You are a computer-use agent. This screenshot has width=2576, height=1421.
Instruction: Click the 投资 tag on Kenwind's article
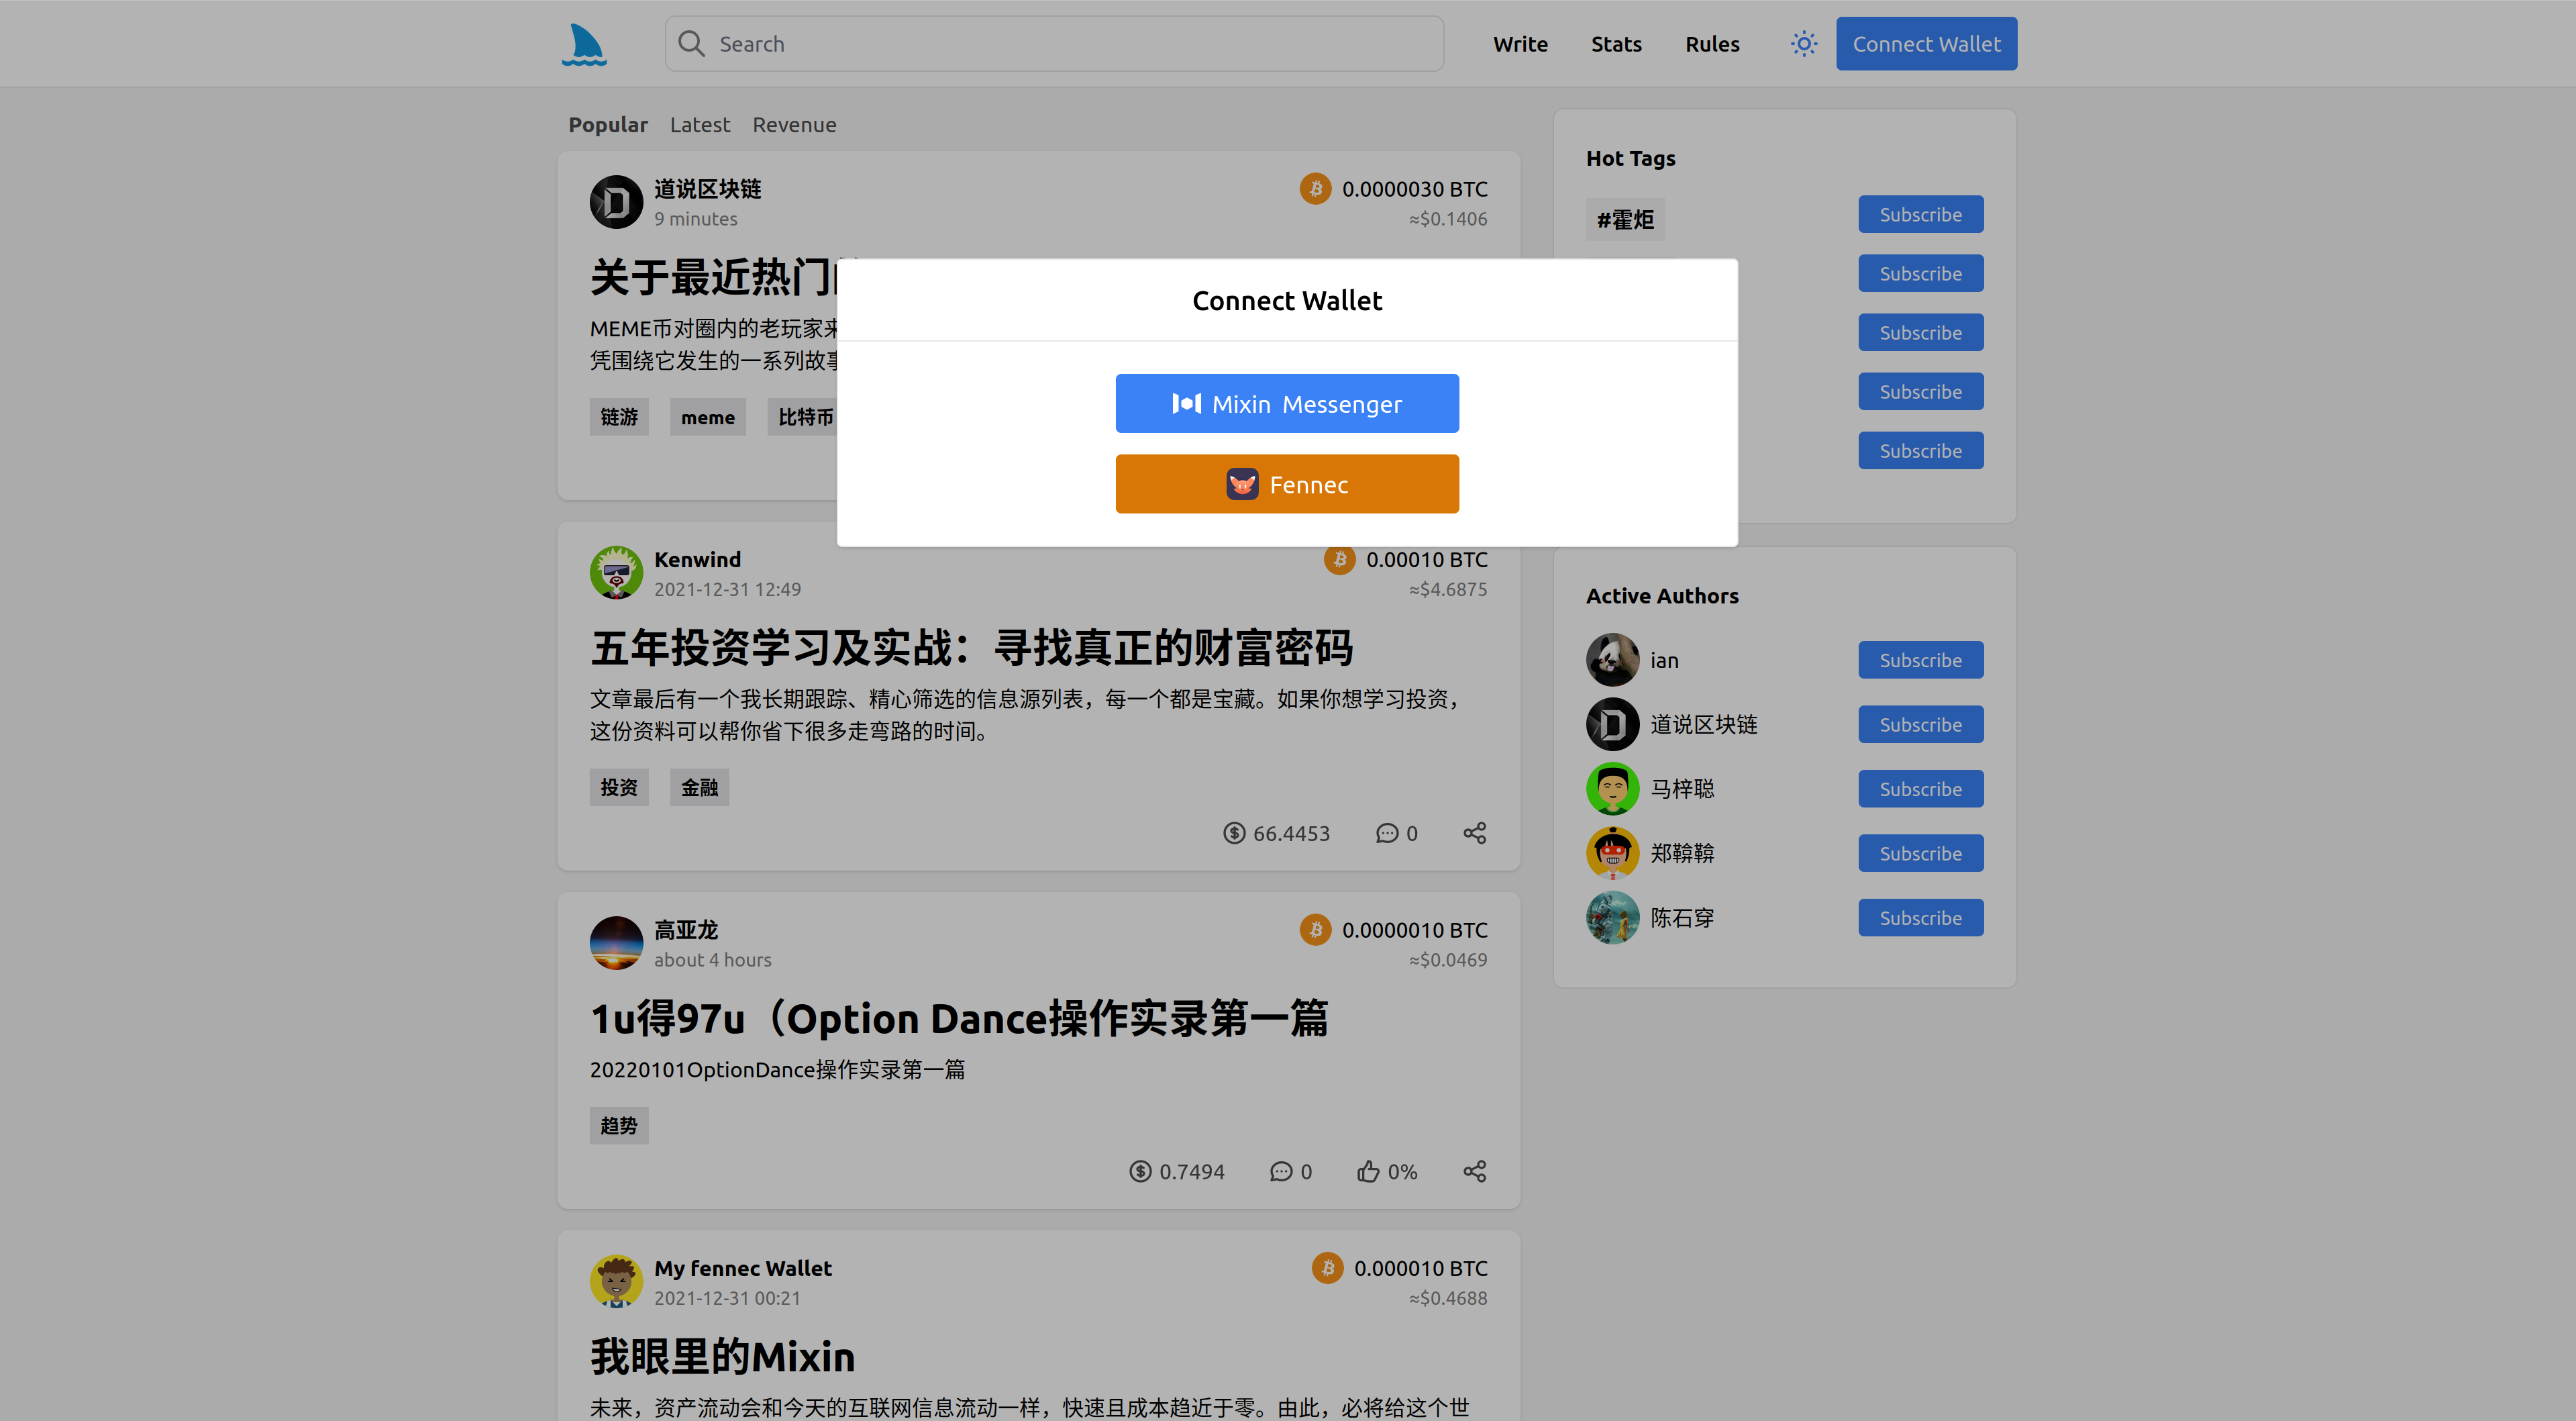[618, 788]
